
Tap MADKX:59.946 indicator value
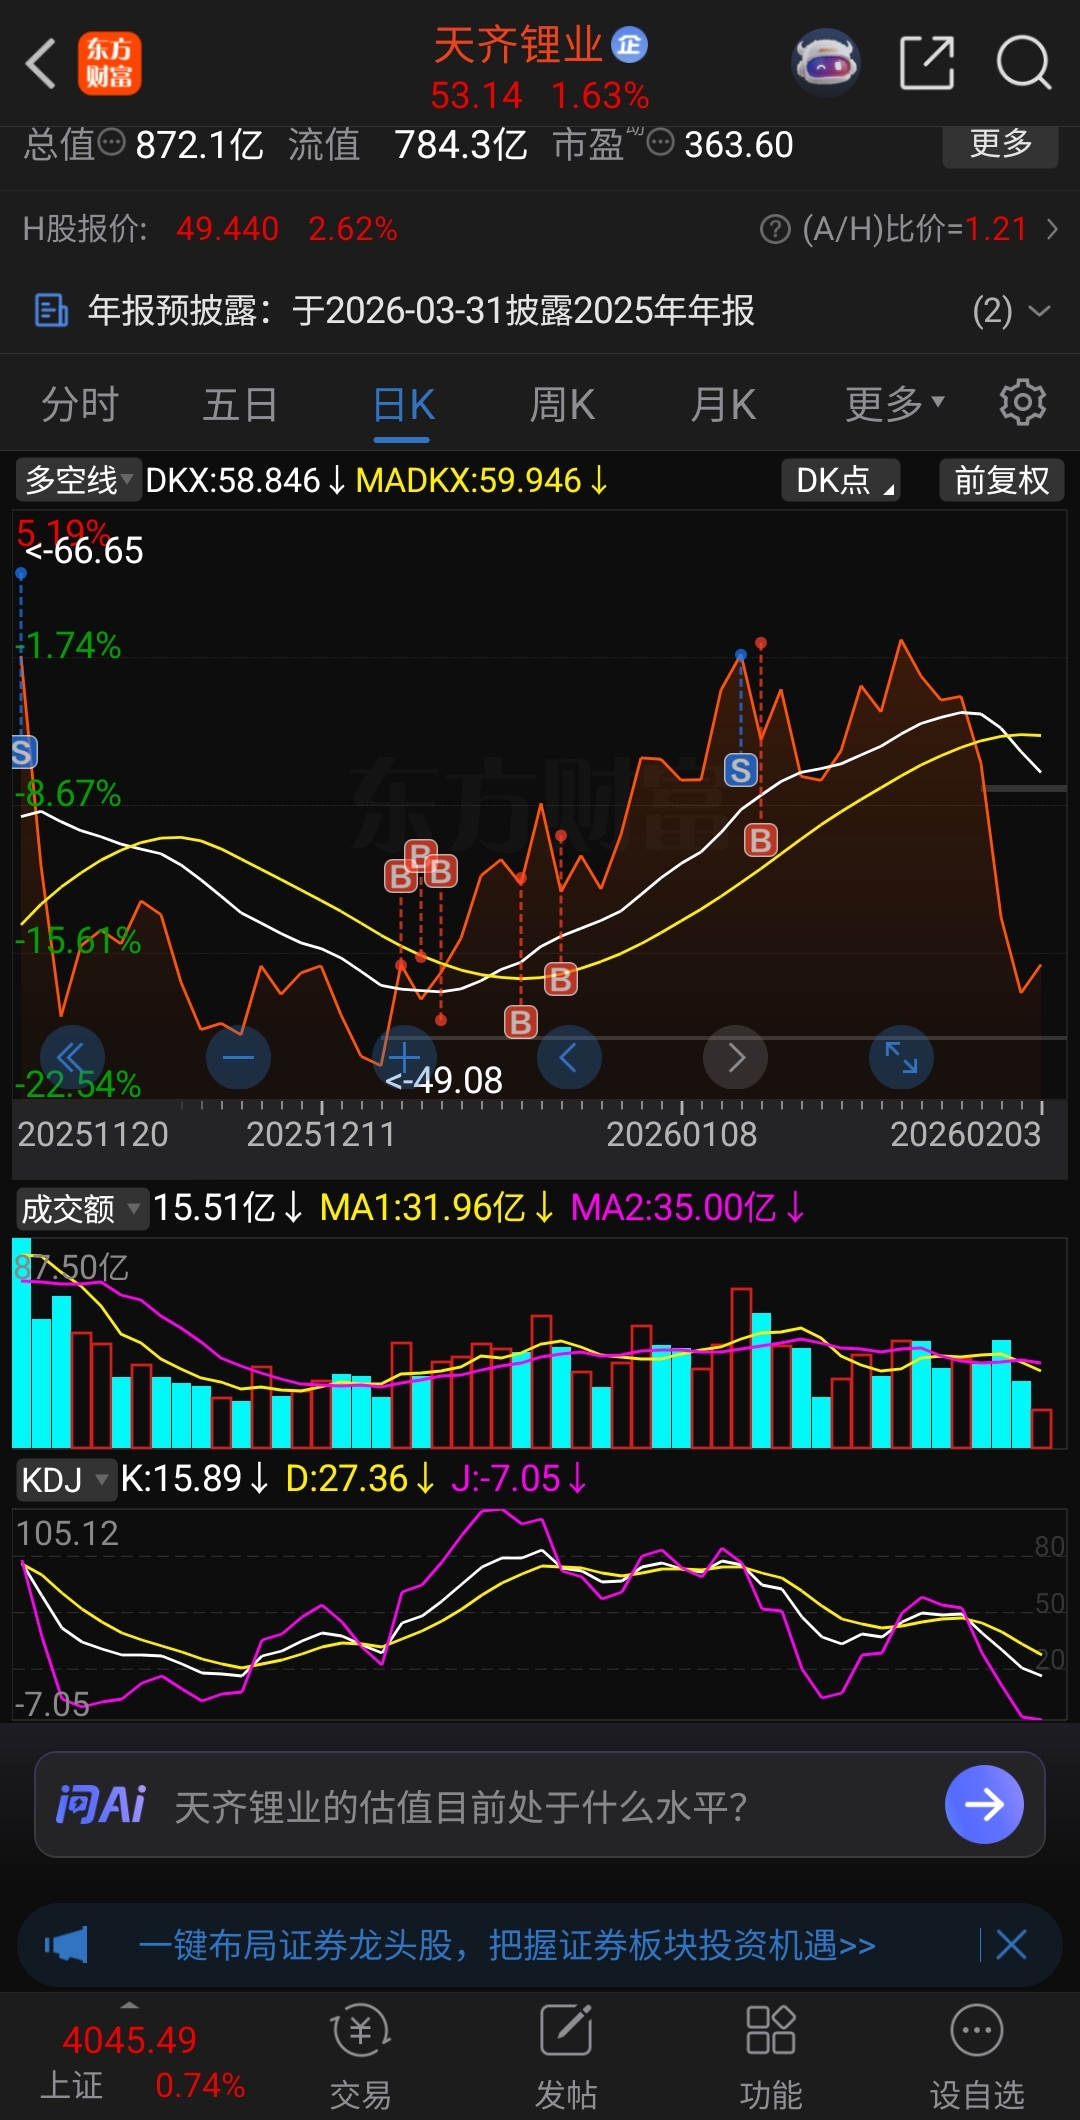(481, 480)
